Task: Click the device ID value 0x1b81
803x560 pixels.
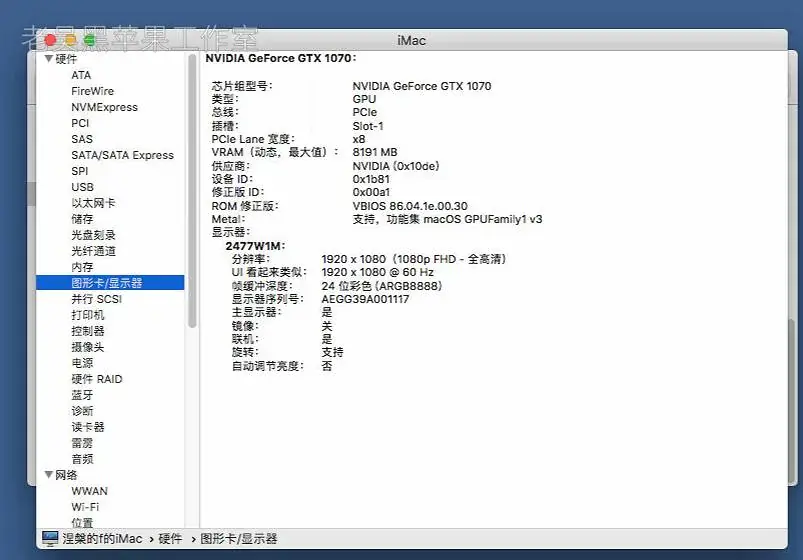Action: (371, 179)
